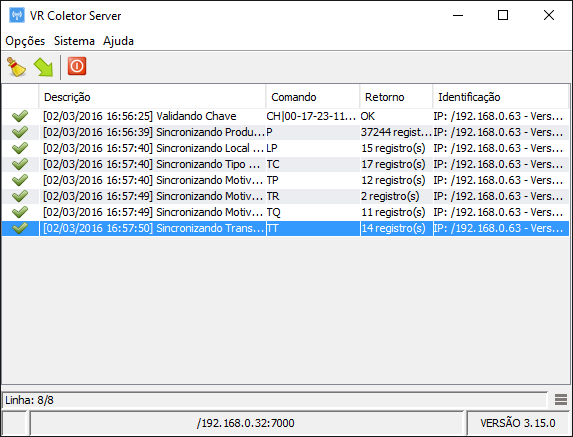Select the row with TC command
The height and width of the screenshot is (437, 573).
[x=285, y=164]
